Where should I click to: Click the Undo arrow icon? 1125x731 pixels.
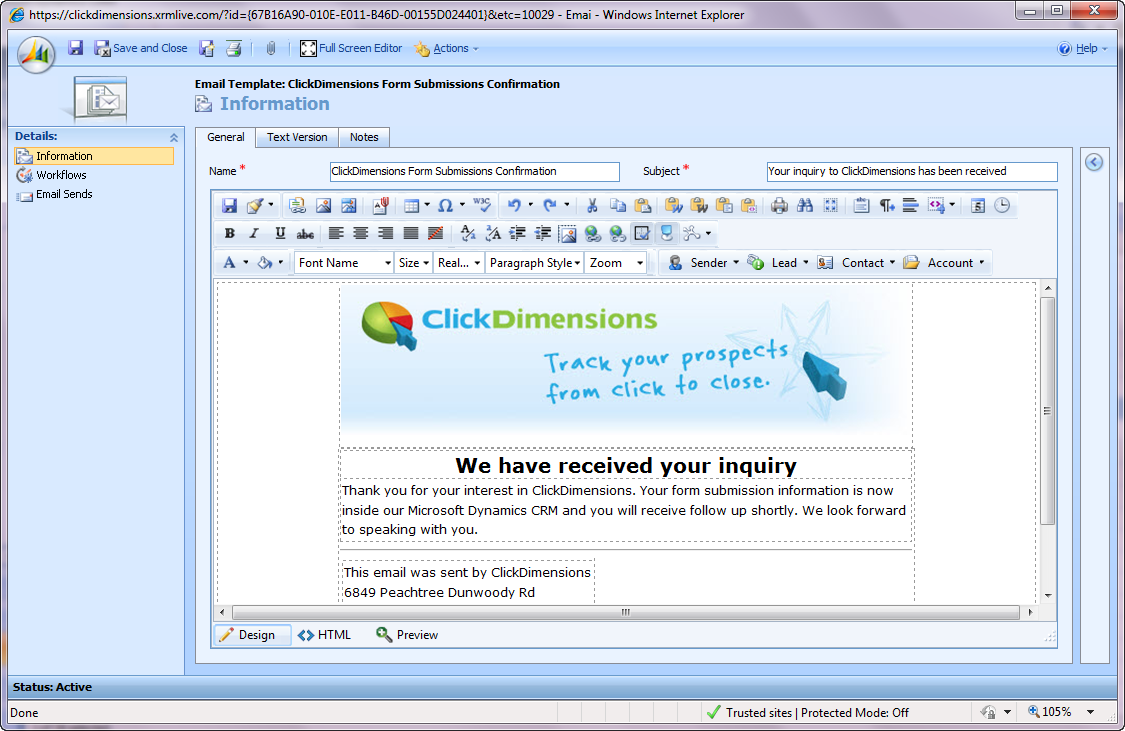(x=514, y=206)
